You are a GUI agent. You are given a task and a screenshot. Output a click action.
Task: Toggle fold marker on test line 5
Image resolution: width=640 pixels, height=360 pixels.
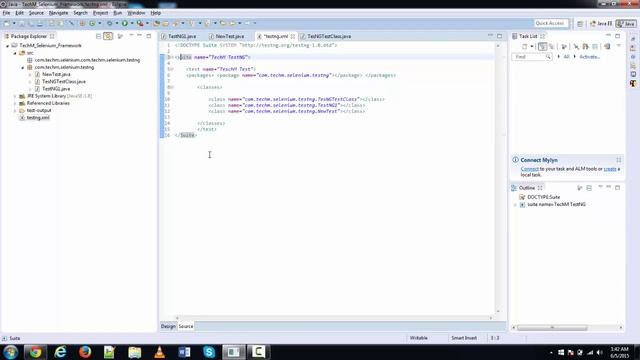point(172,69)
